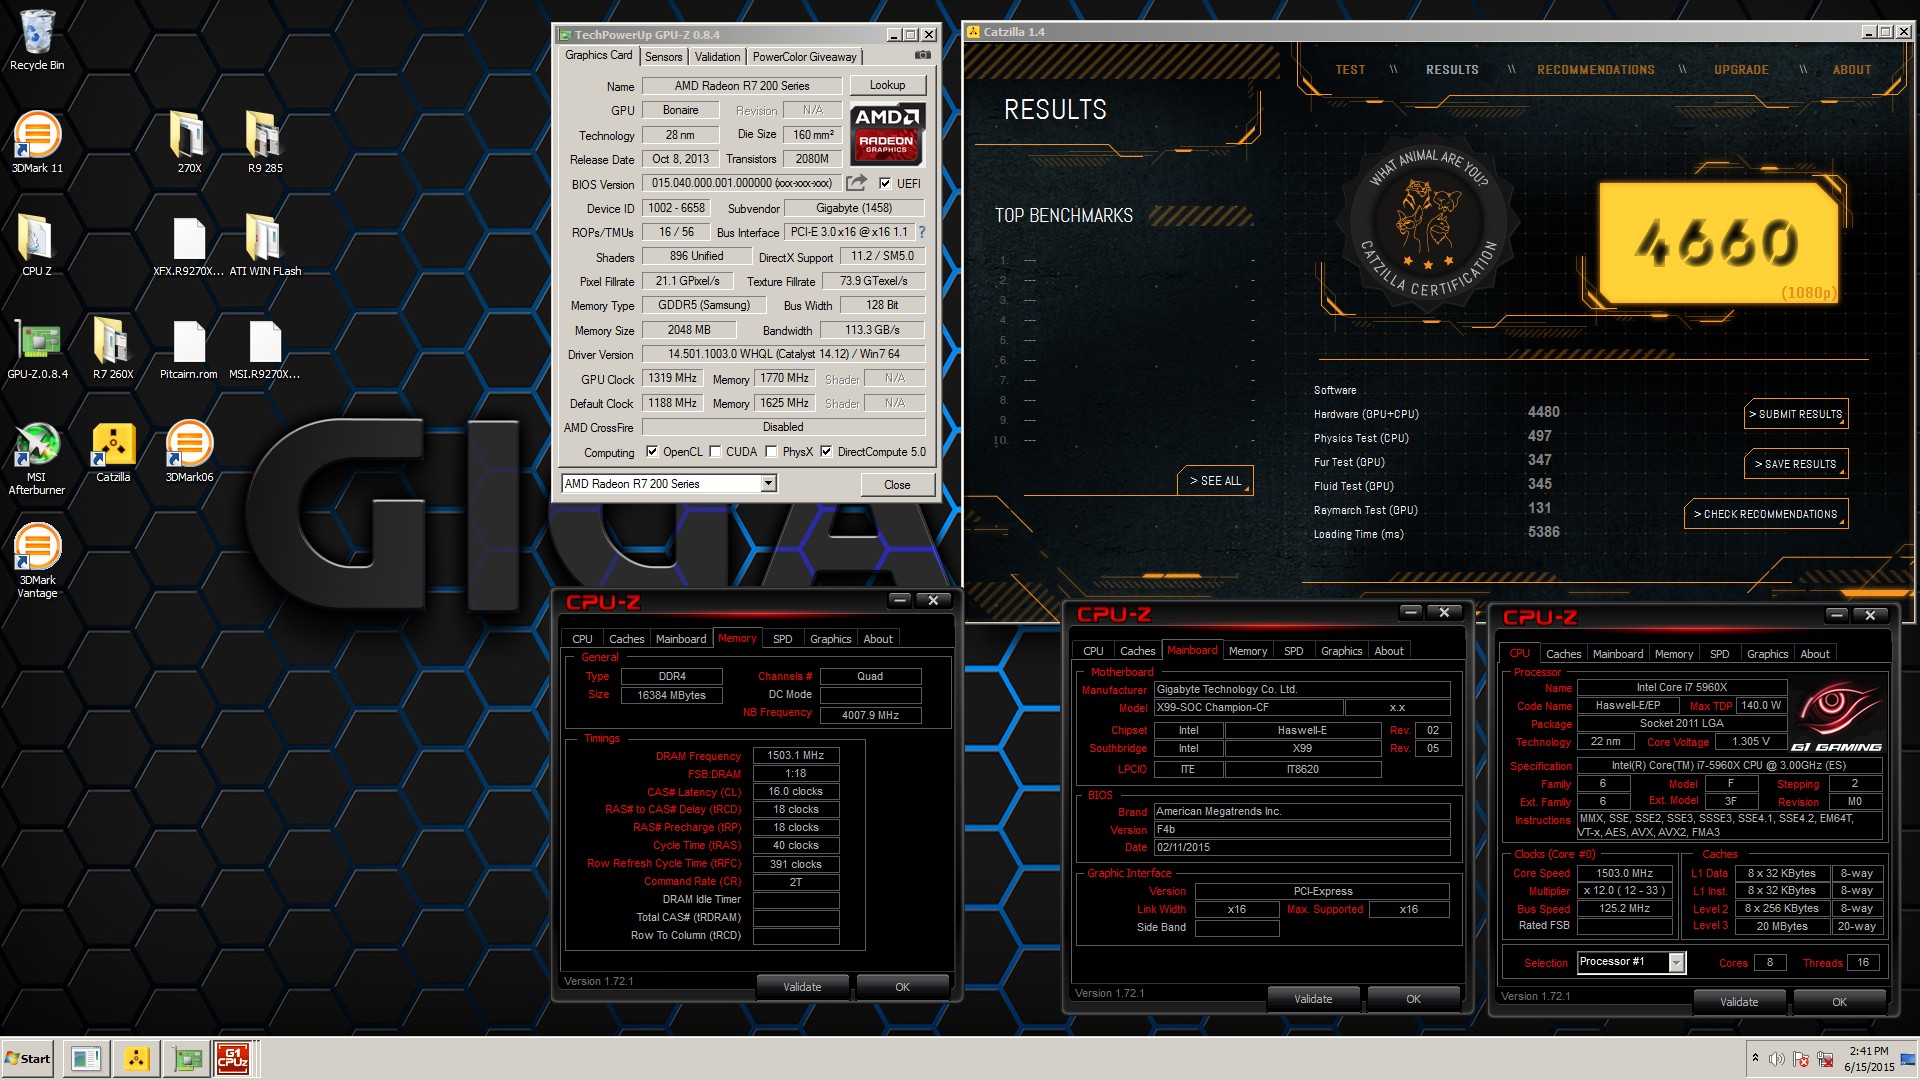The height and width of the screenshot is (1080, 1920).
Task: Open the Recycle Bin desktop icon
Action: coord(37,40)
